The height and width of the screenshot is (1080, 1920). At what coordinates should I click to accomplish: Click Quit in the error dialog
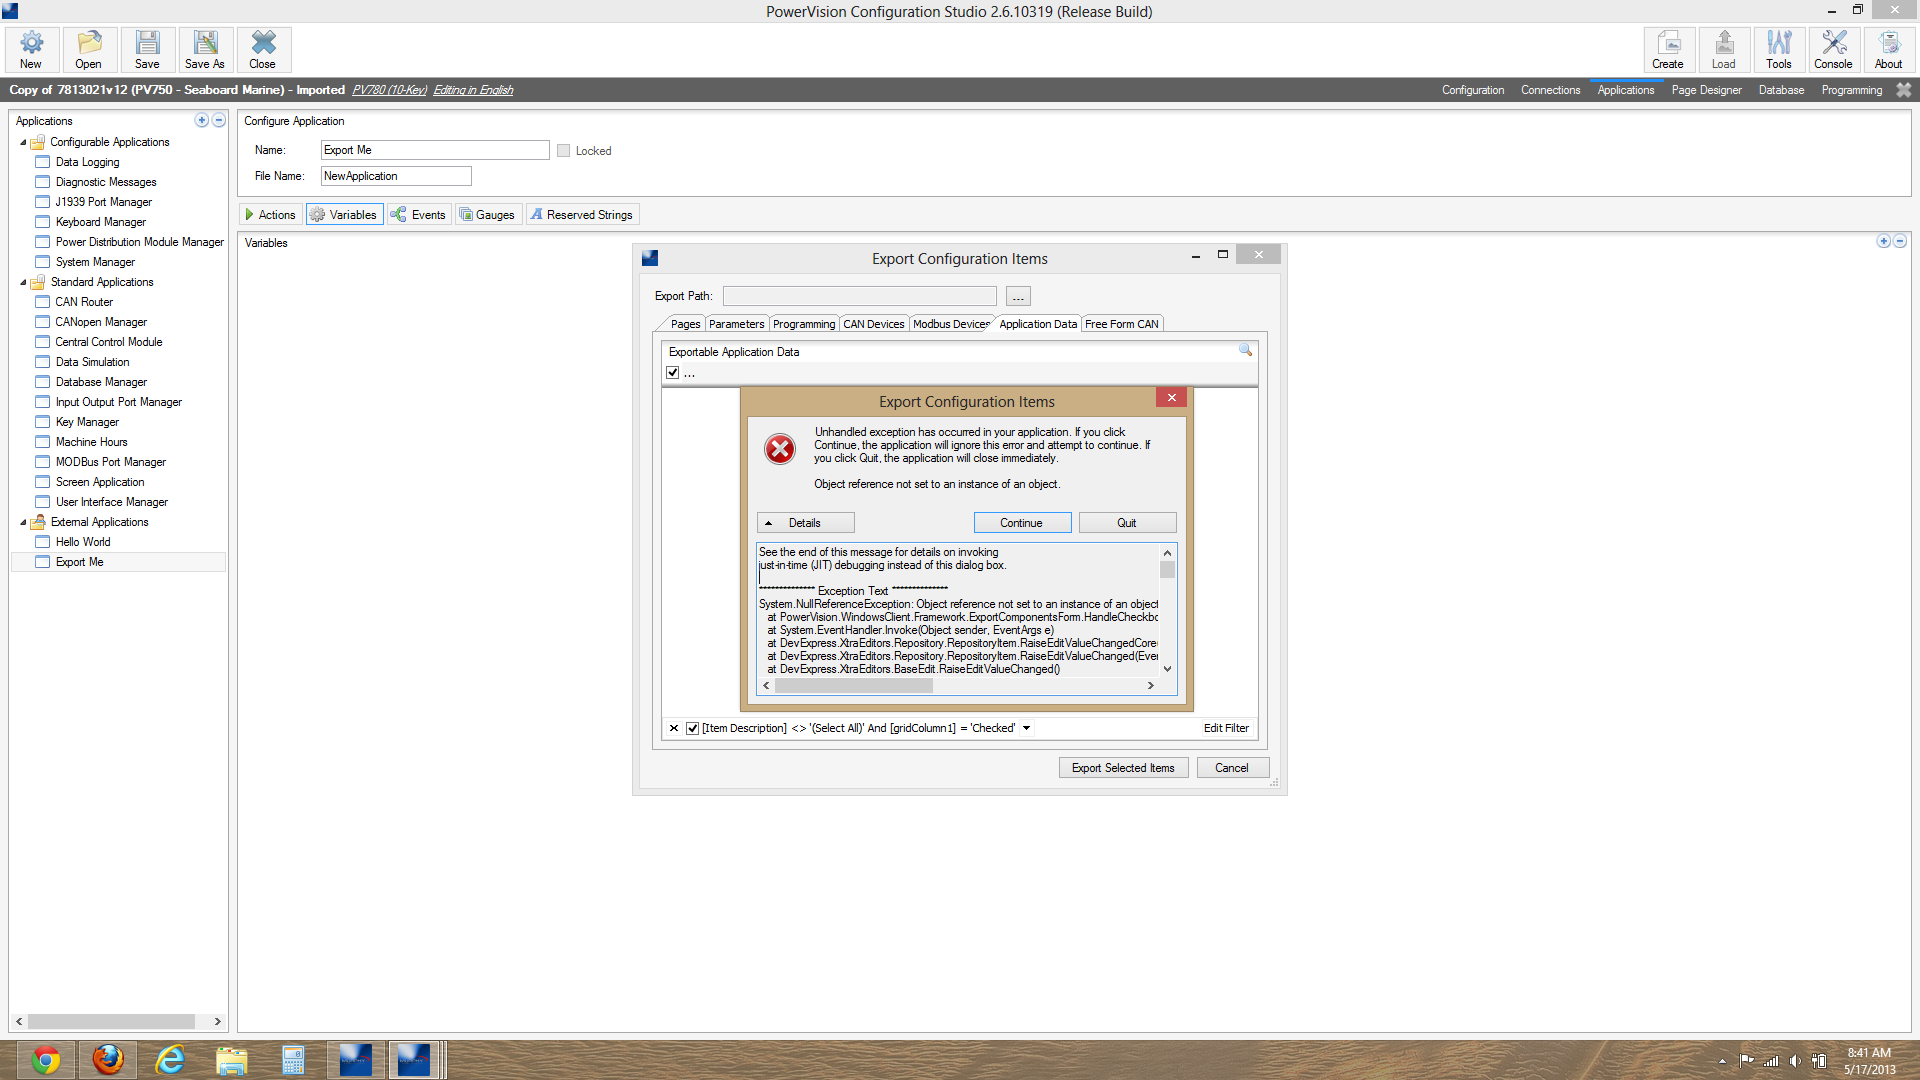1127,523
